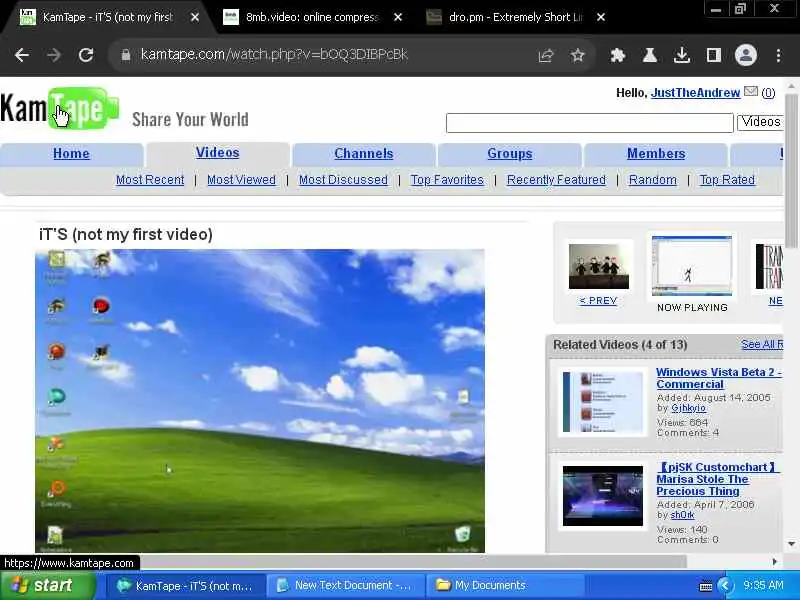The image size is (800, 600).
Task: Open the Random videos link
Action: (653, 180)
